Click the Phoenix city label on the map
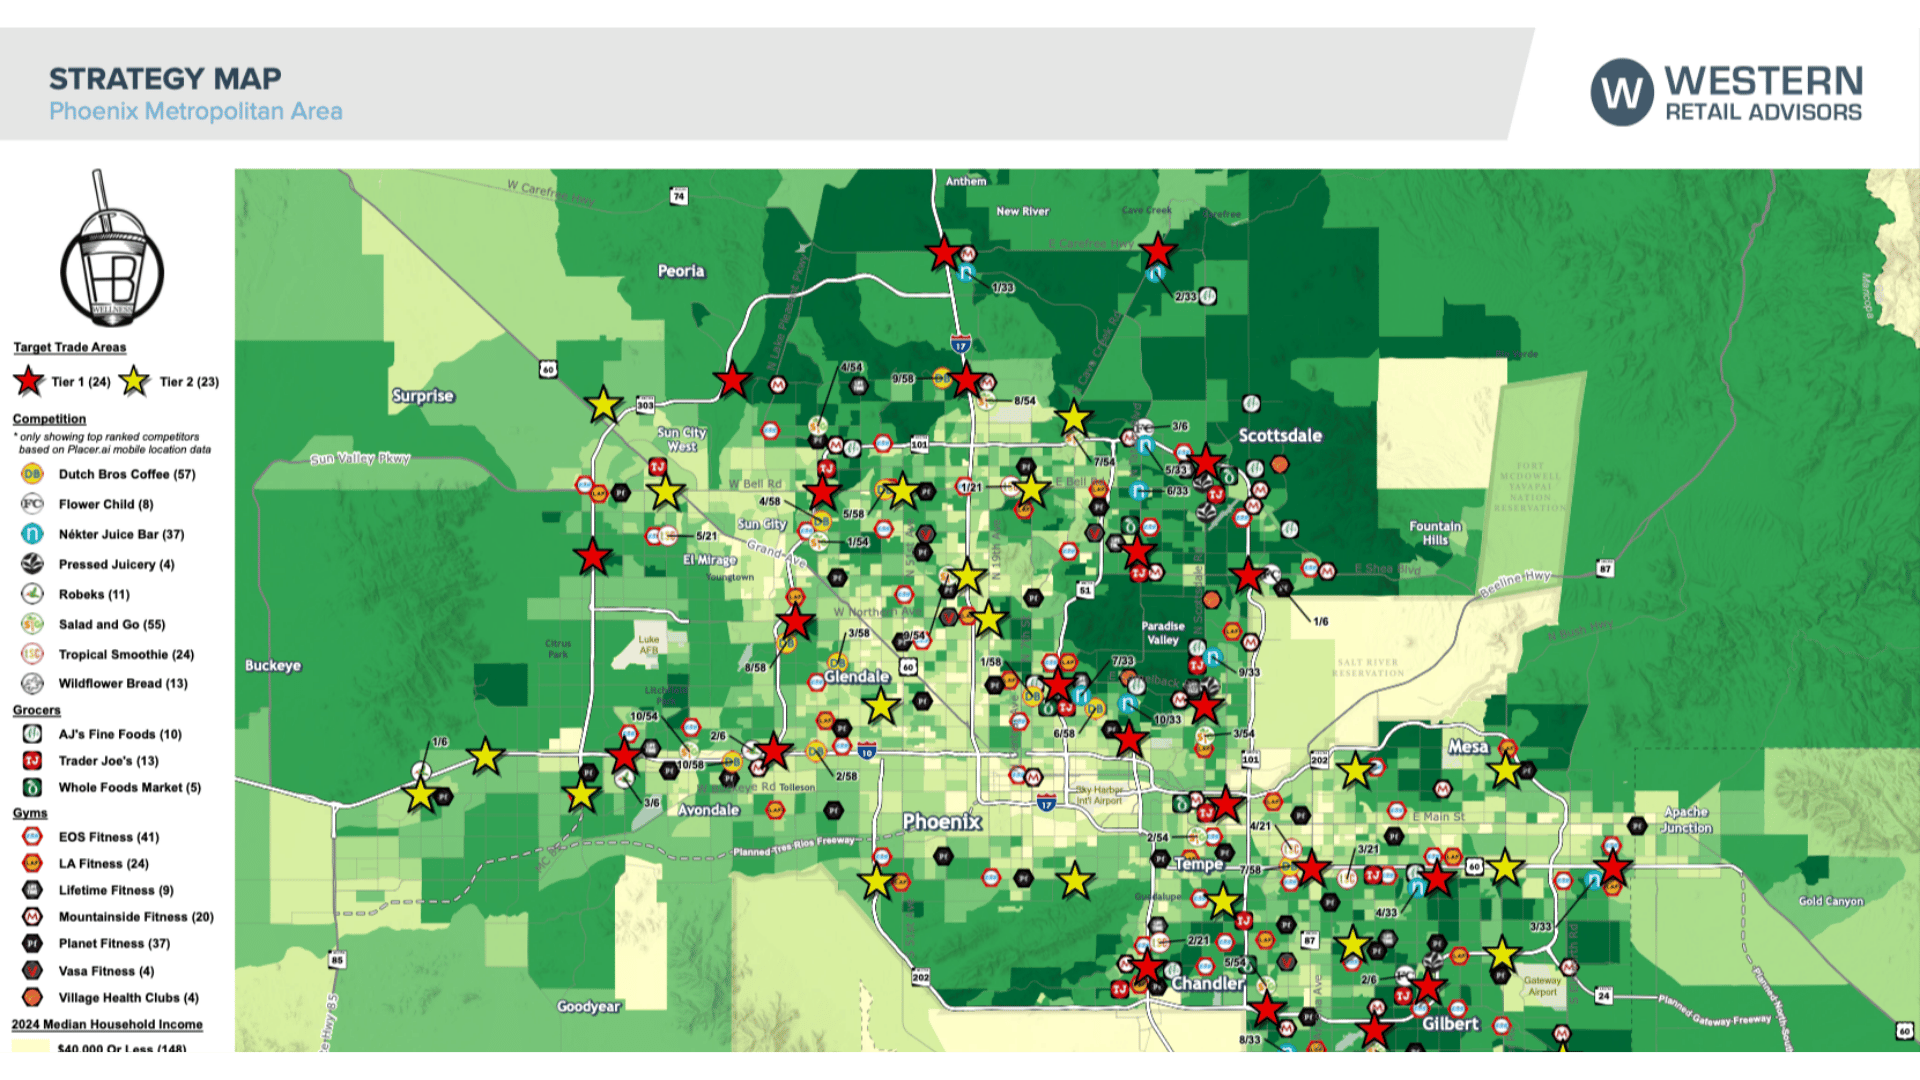The height and width of the screenshot is (1080, 1920). (941, 822)
